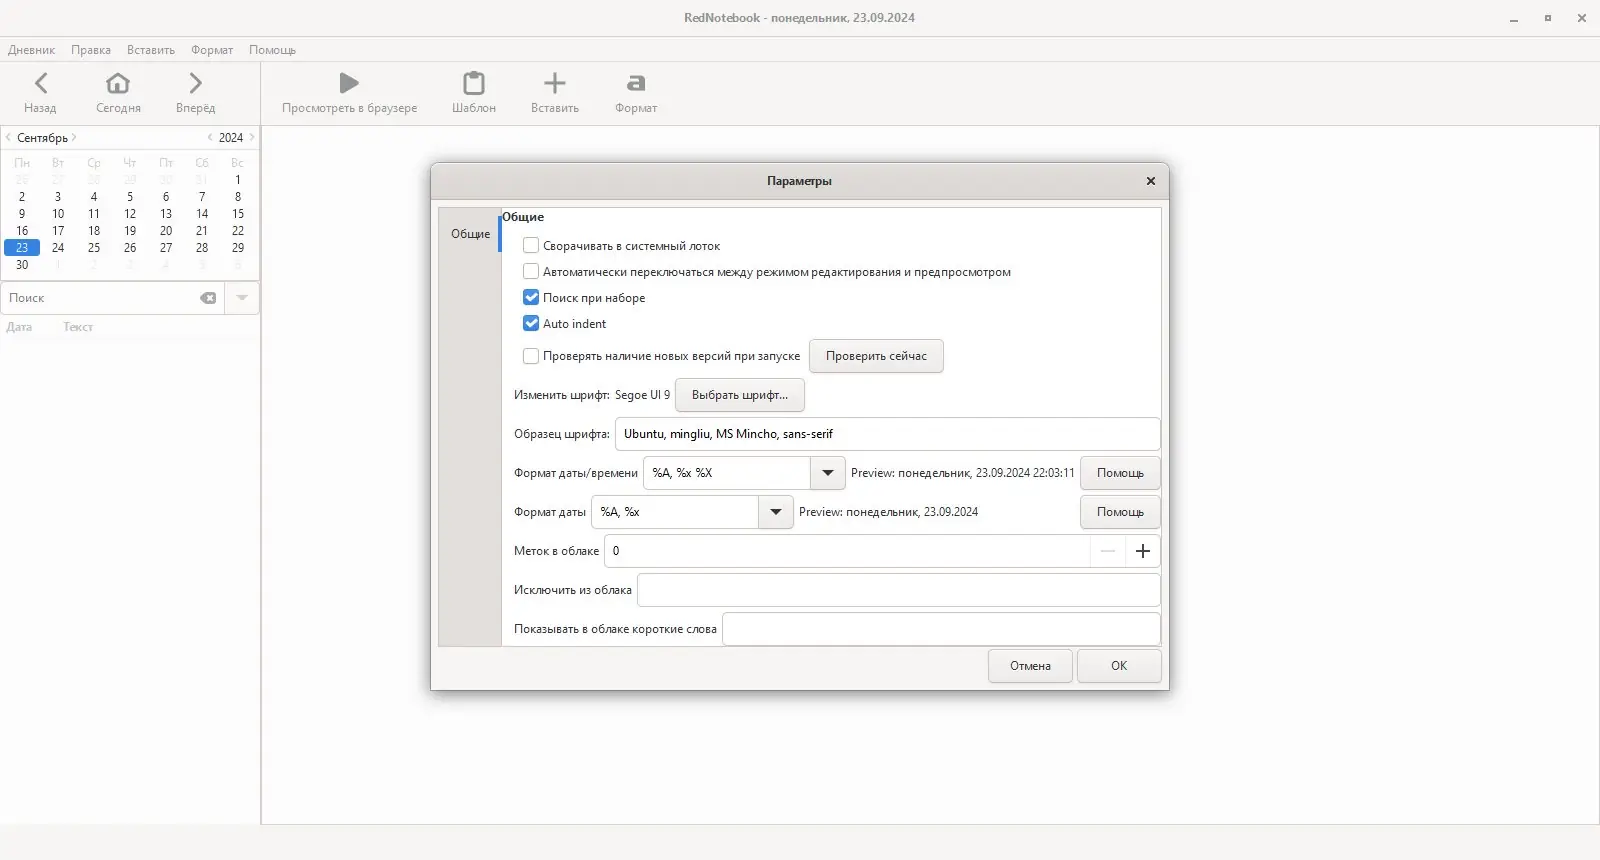Uncheck Поиск при наборе
The height and width of the screenshot is (860, 1600).
click(x=531, y=297)
